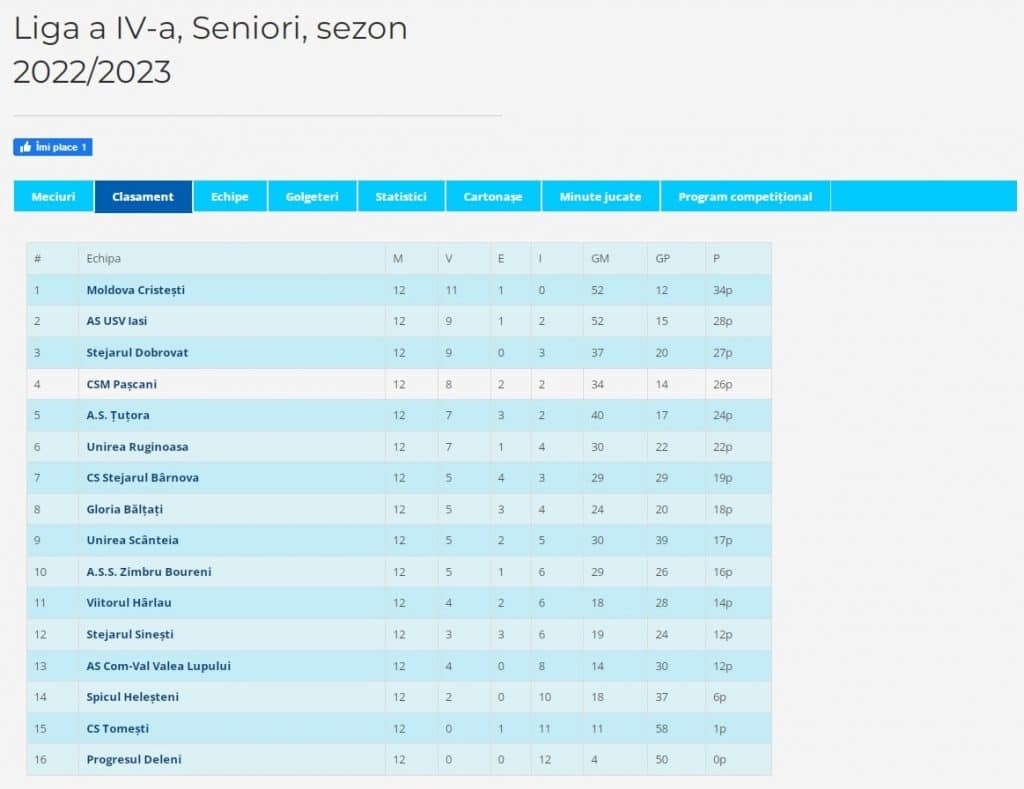Open the A.S. Țuțora team link
This screenshot has width=1024, height=789.
pos(118,415)
